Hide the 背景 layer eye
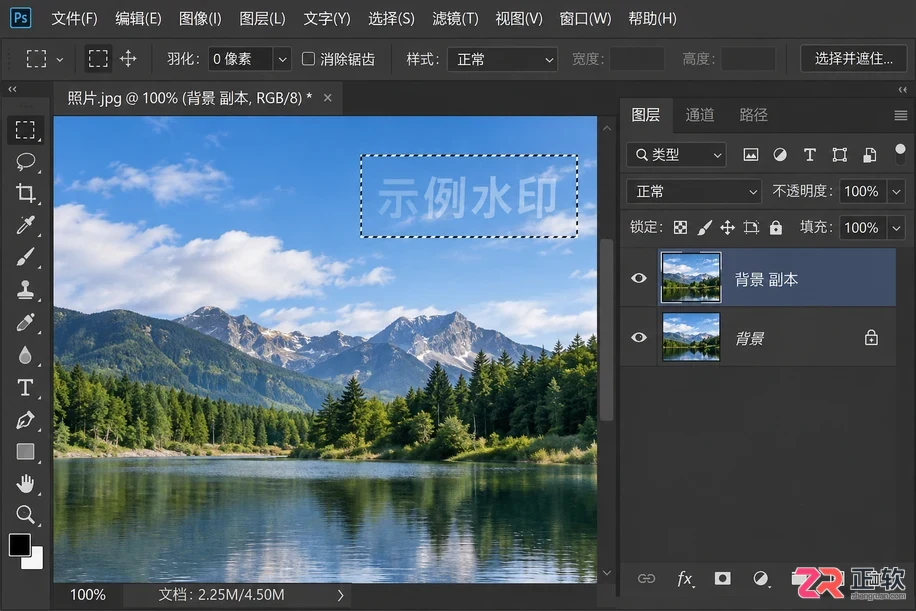 [639, 337]
